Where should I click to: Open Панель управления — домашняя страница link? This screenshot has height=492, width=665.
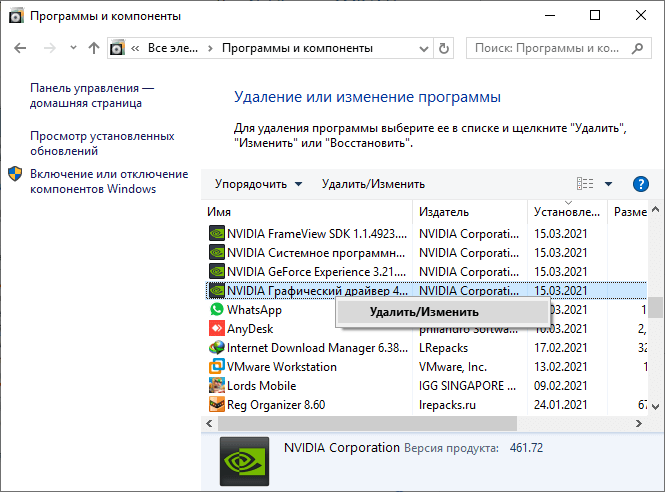(x=92, y=95)
